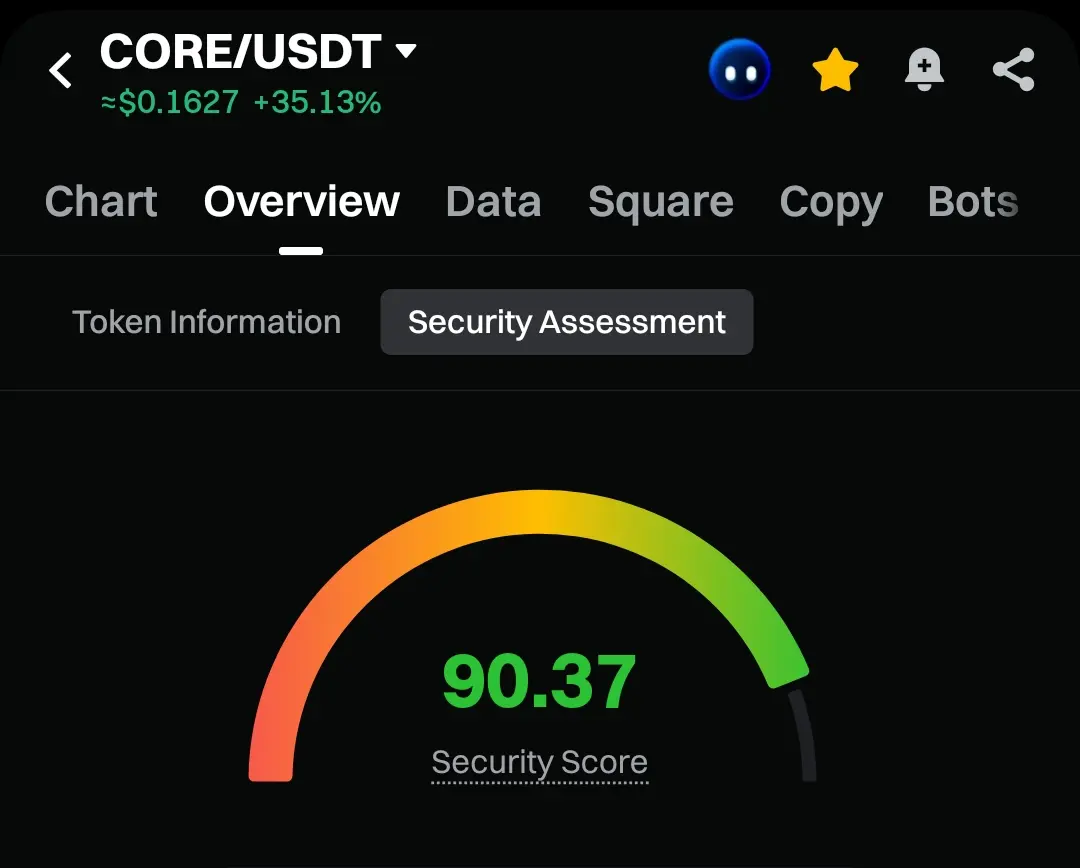
Task: Select the Overview tab
Action: click(302, 202)
